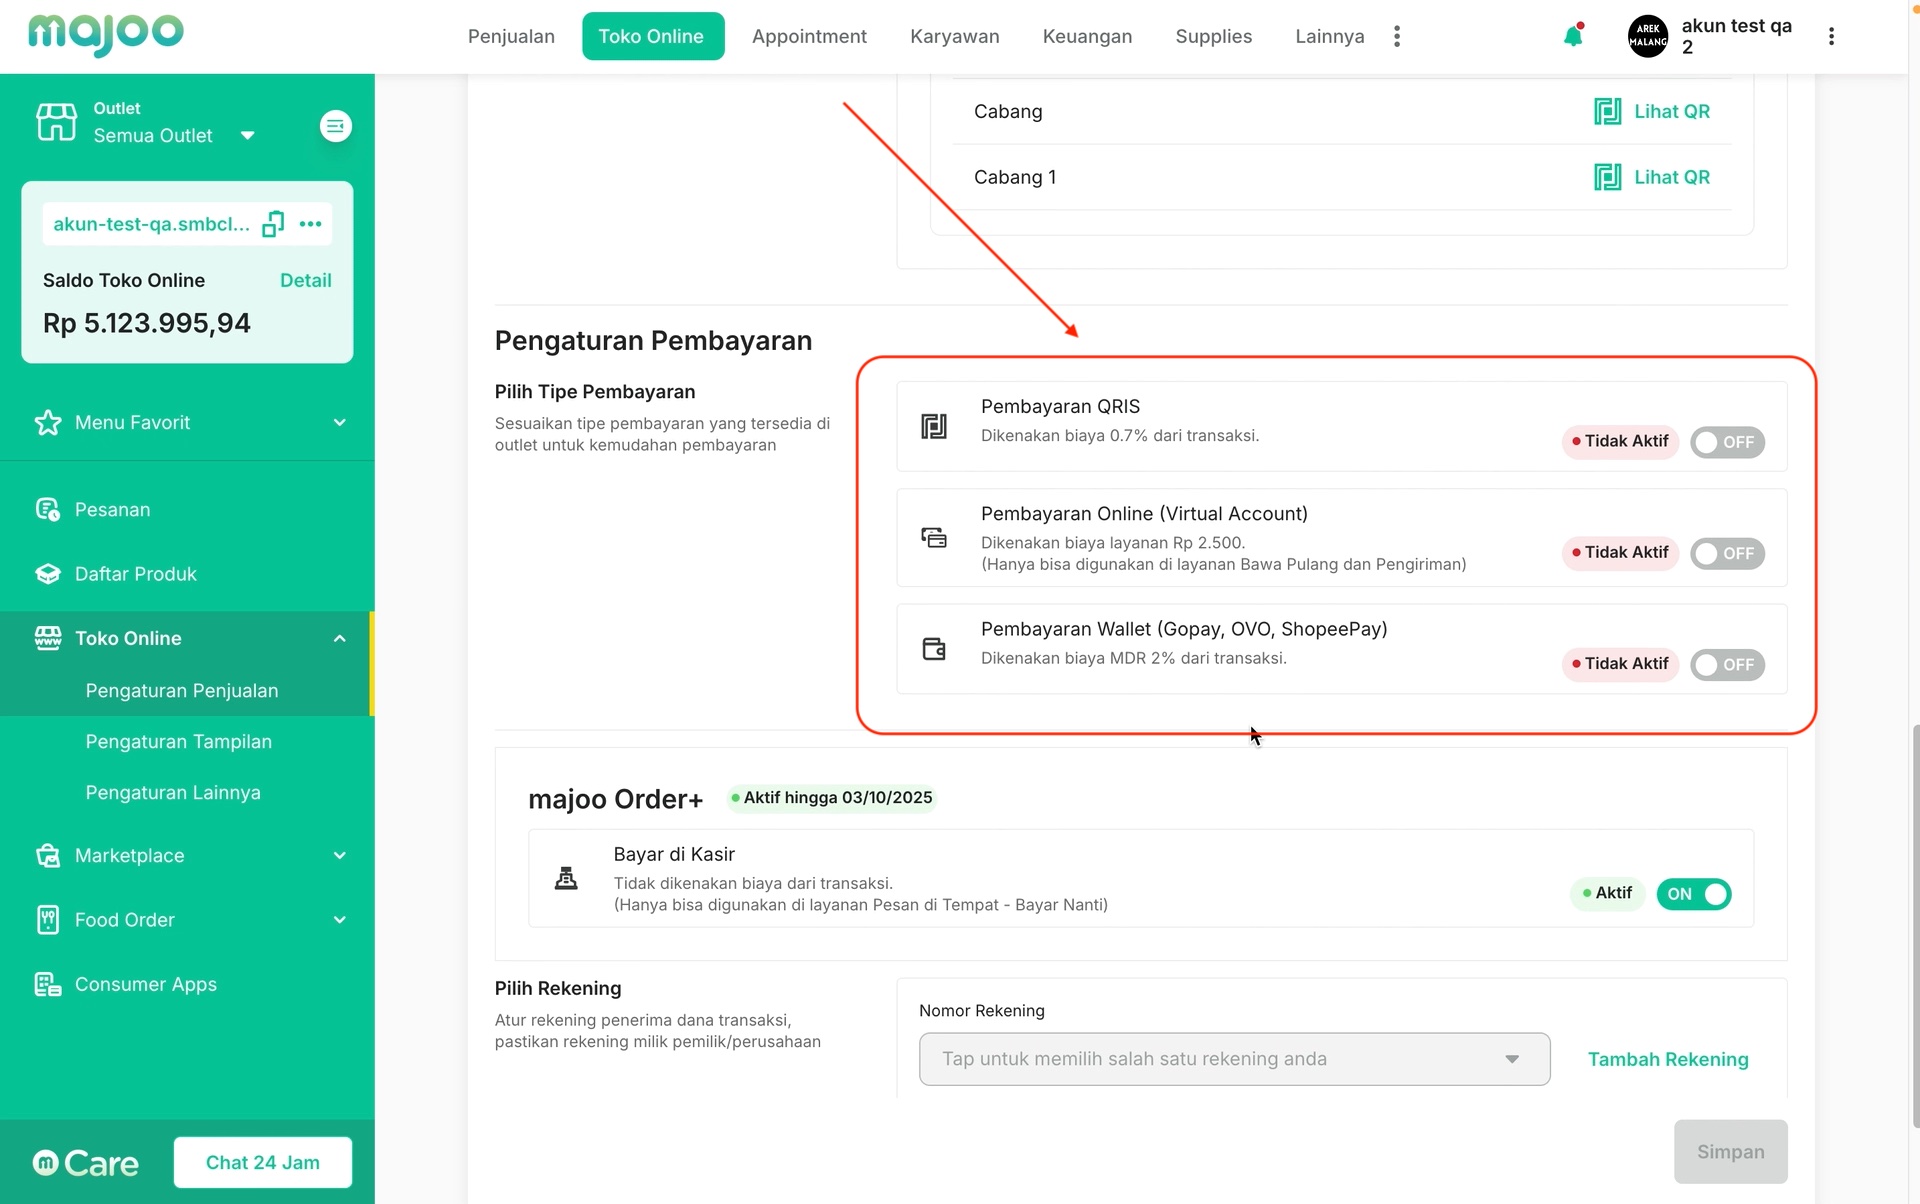Click the majoo Care logo
Viewport: 1920px width, 1204px height.
pos(86,1163)
